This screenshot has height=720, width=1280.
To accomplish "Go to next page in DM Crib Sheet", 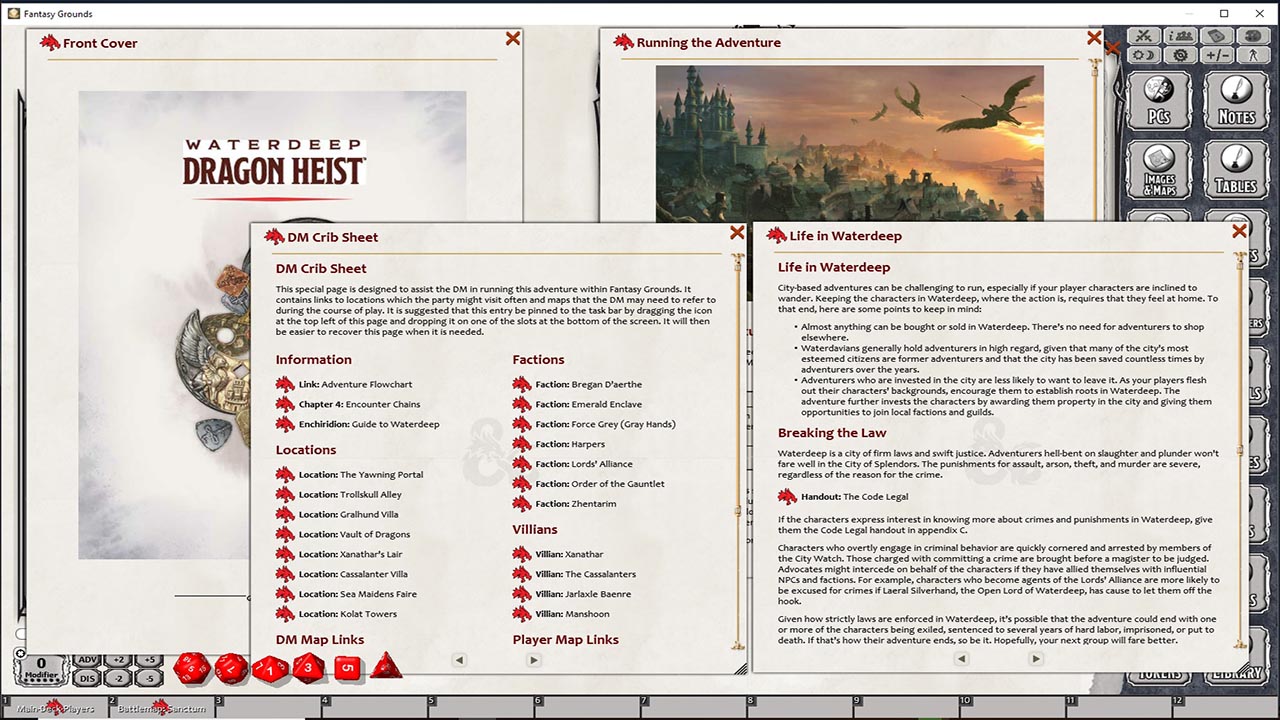I will tap(533, 660).
